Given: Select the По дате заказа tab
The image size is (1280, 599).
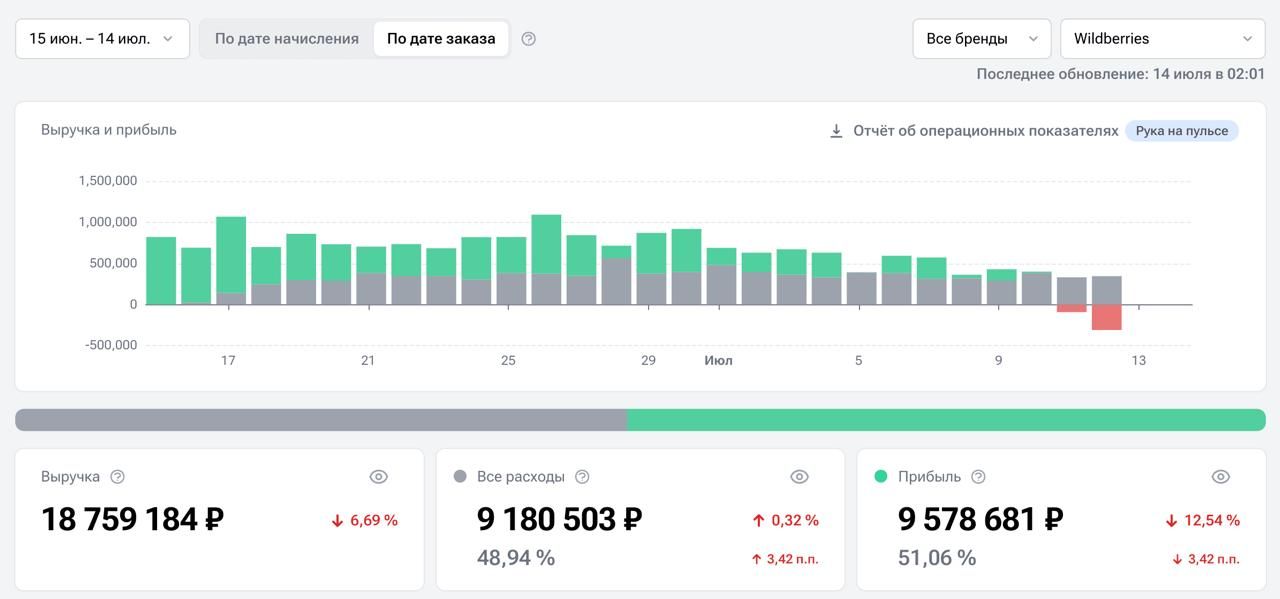Looking at the screenshot, I should pyautogui.click(x=441, y=39).
